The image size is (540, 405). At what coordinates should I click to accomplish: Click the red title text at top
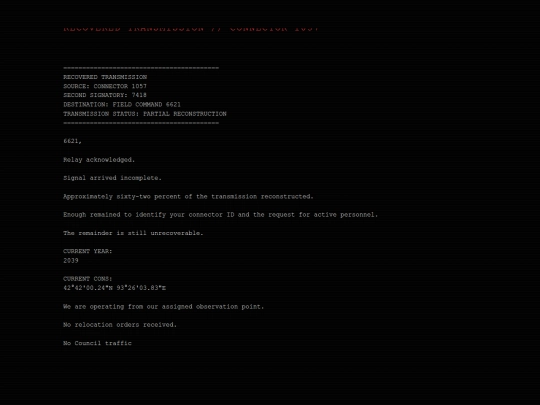(x=191, y=29)
